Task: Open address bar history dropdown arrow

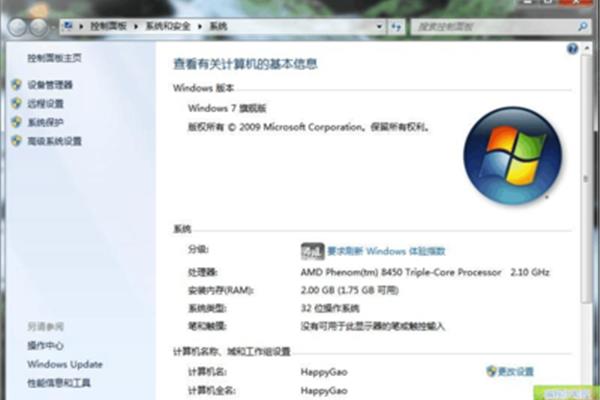Action: 379,27
